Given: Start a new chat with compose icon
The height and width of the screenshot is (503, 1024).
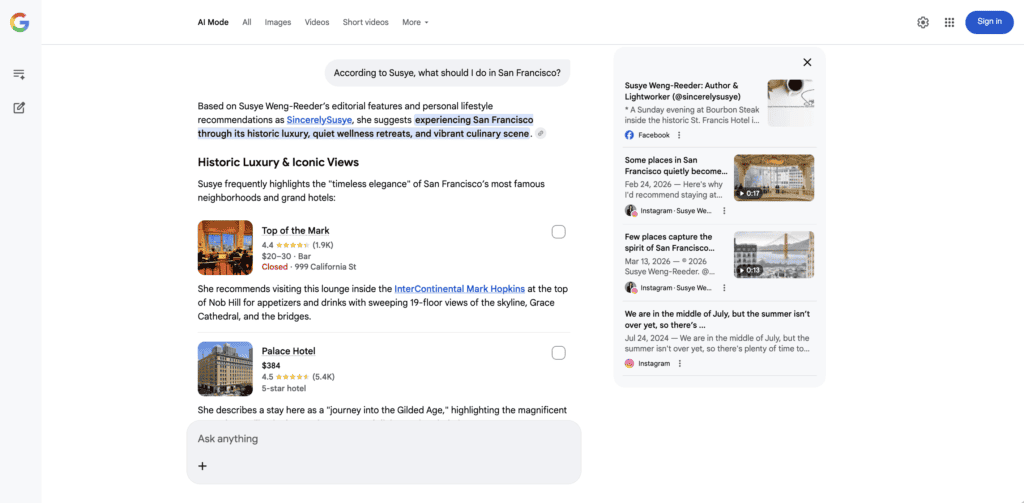Looking at the screenshot, I should click(x=19, y=108).
